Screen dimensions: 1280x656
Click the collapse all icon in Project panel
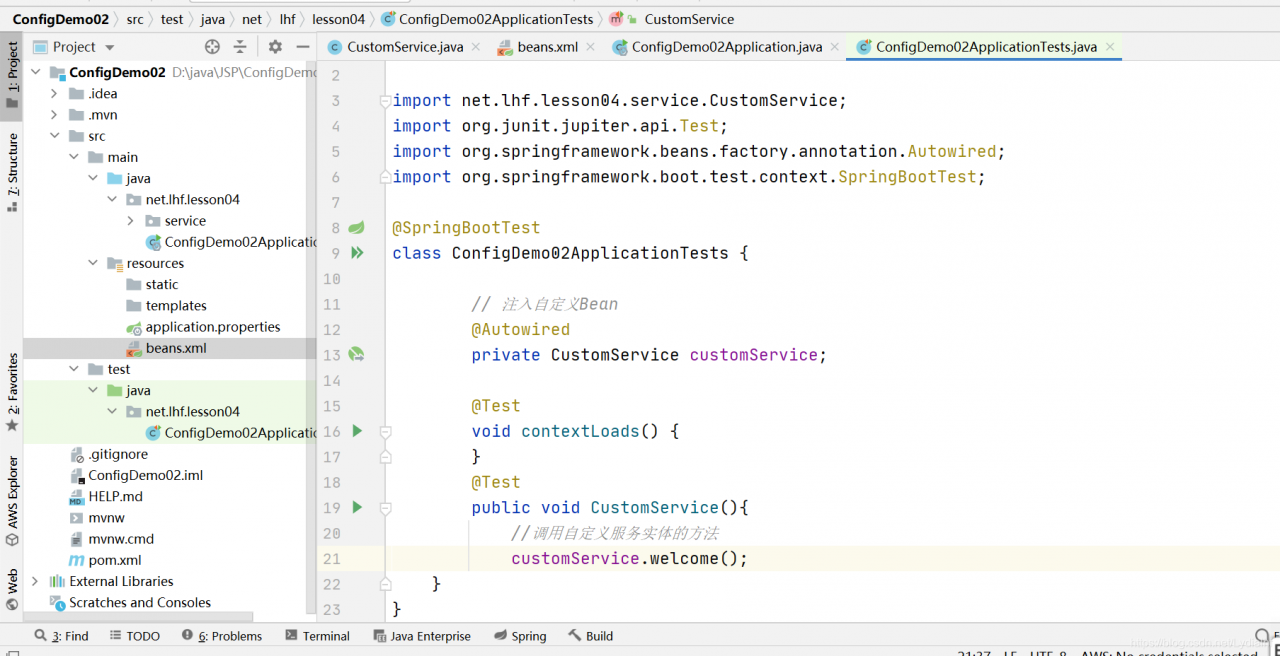coord(240,47)
